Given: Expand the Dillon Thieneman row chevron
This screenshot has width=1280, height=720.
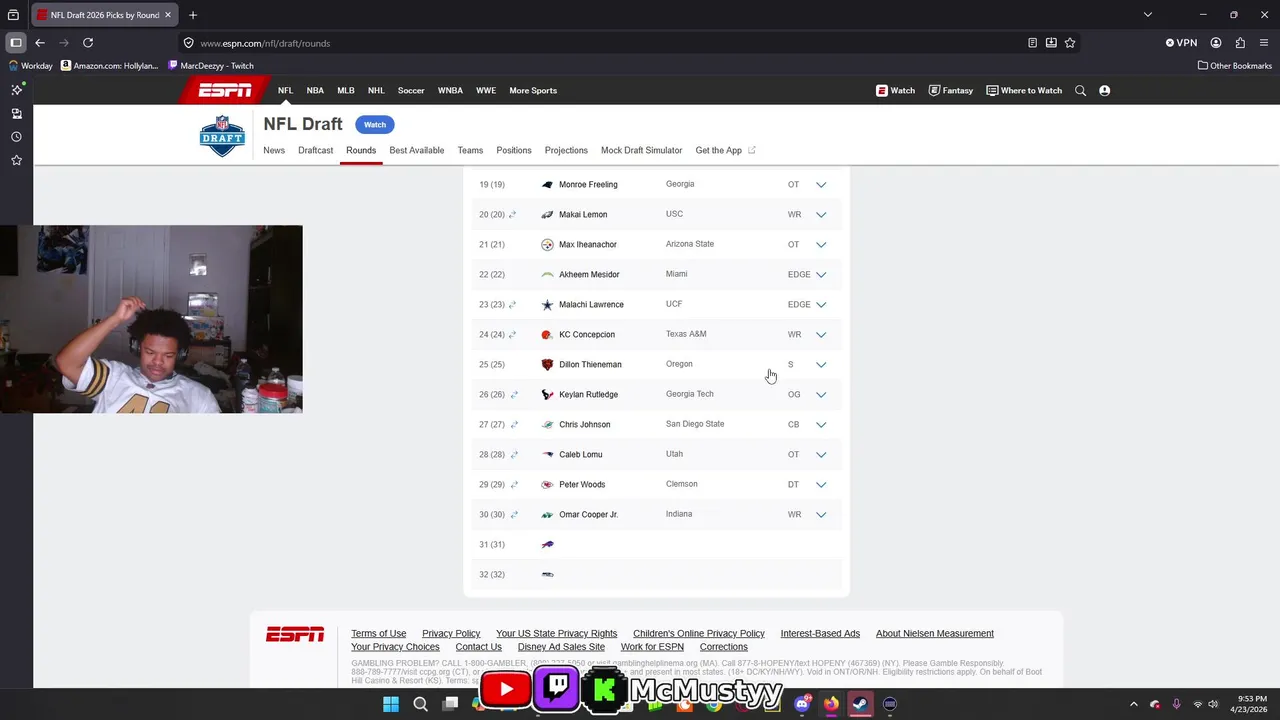Looking at the screenshot, I should (821, 364).
